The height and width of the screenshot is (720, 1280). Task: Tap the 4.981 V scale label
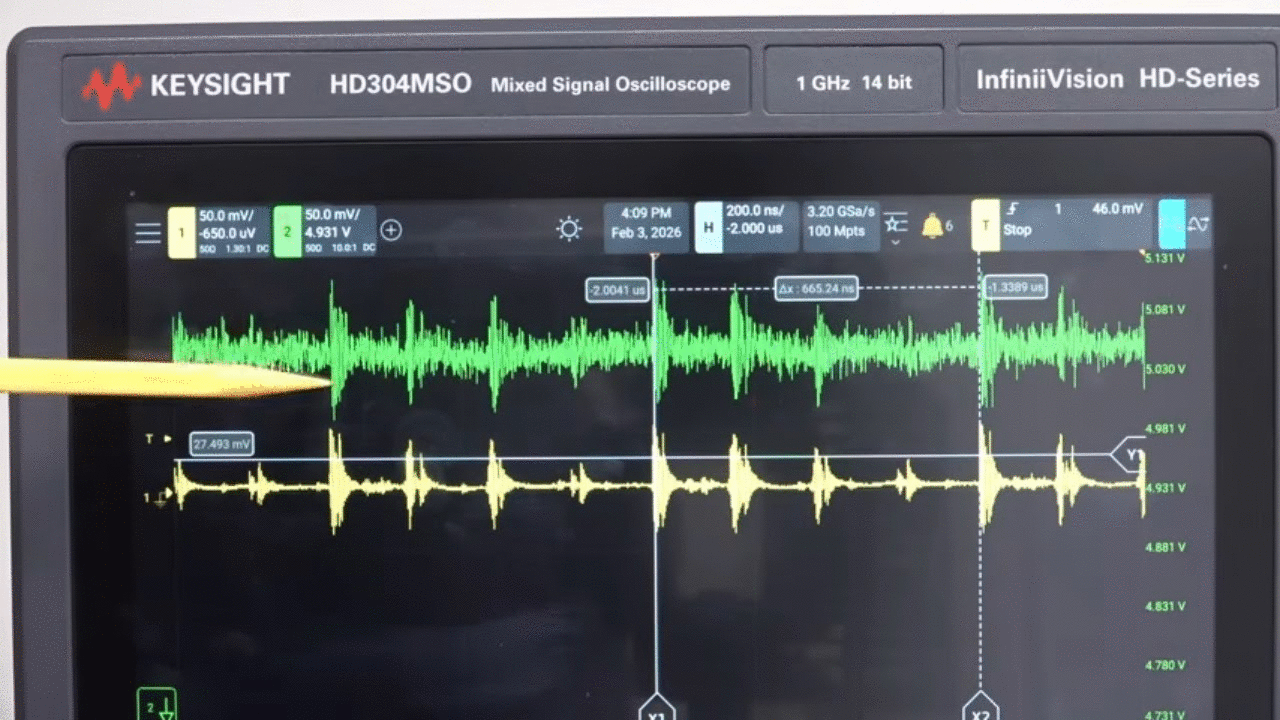(x=1164, y=428)
